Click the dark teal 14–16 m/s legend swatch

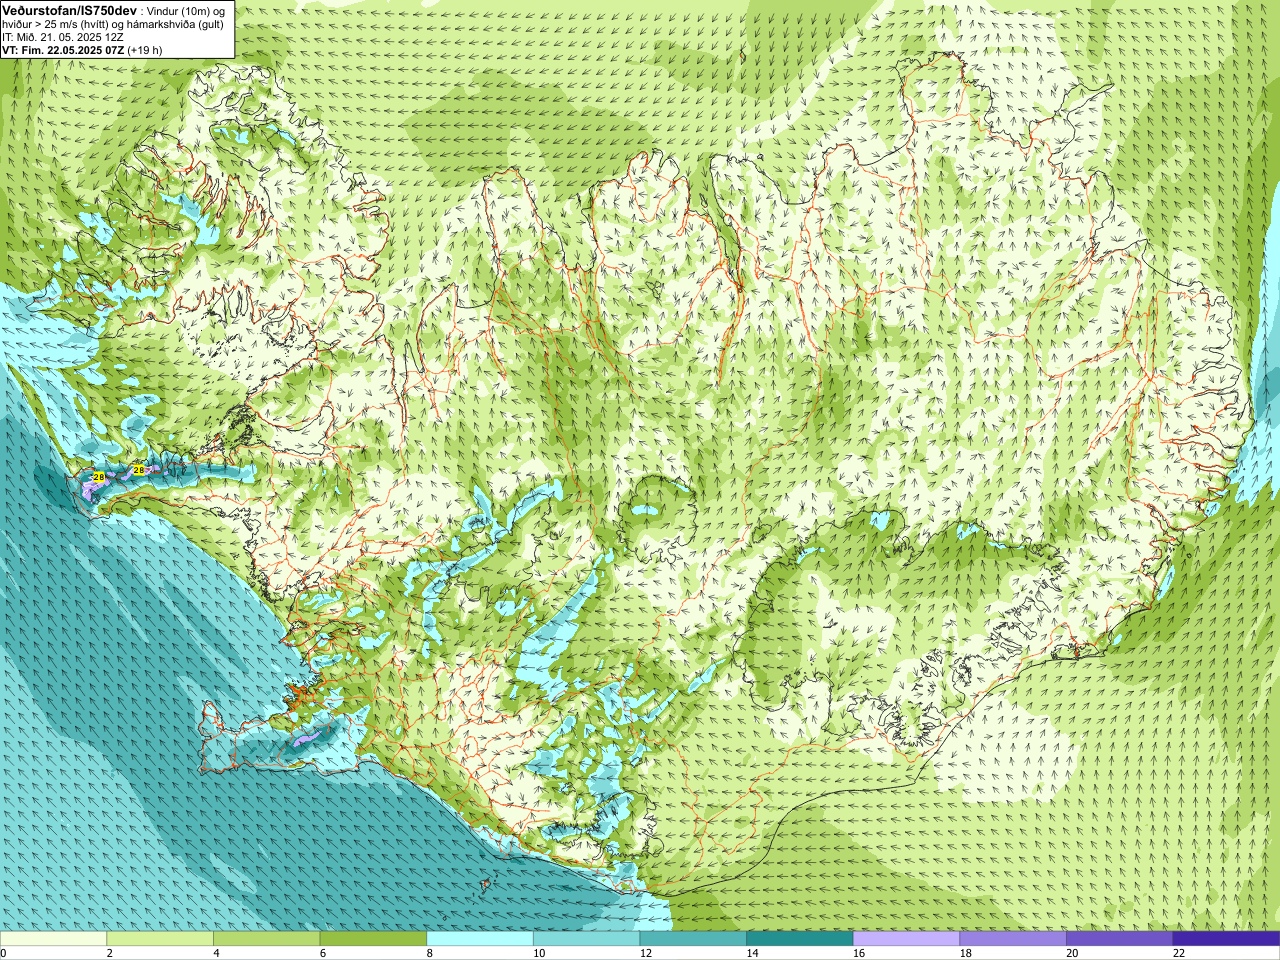coord(800,939)
